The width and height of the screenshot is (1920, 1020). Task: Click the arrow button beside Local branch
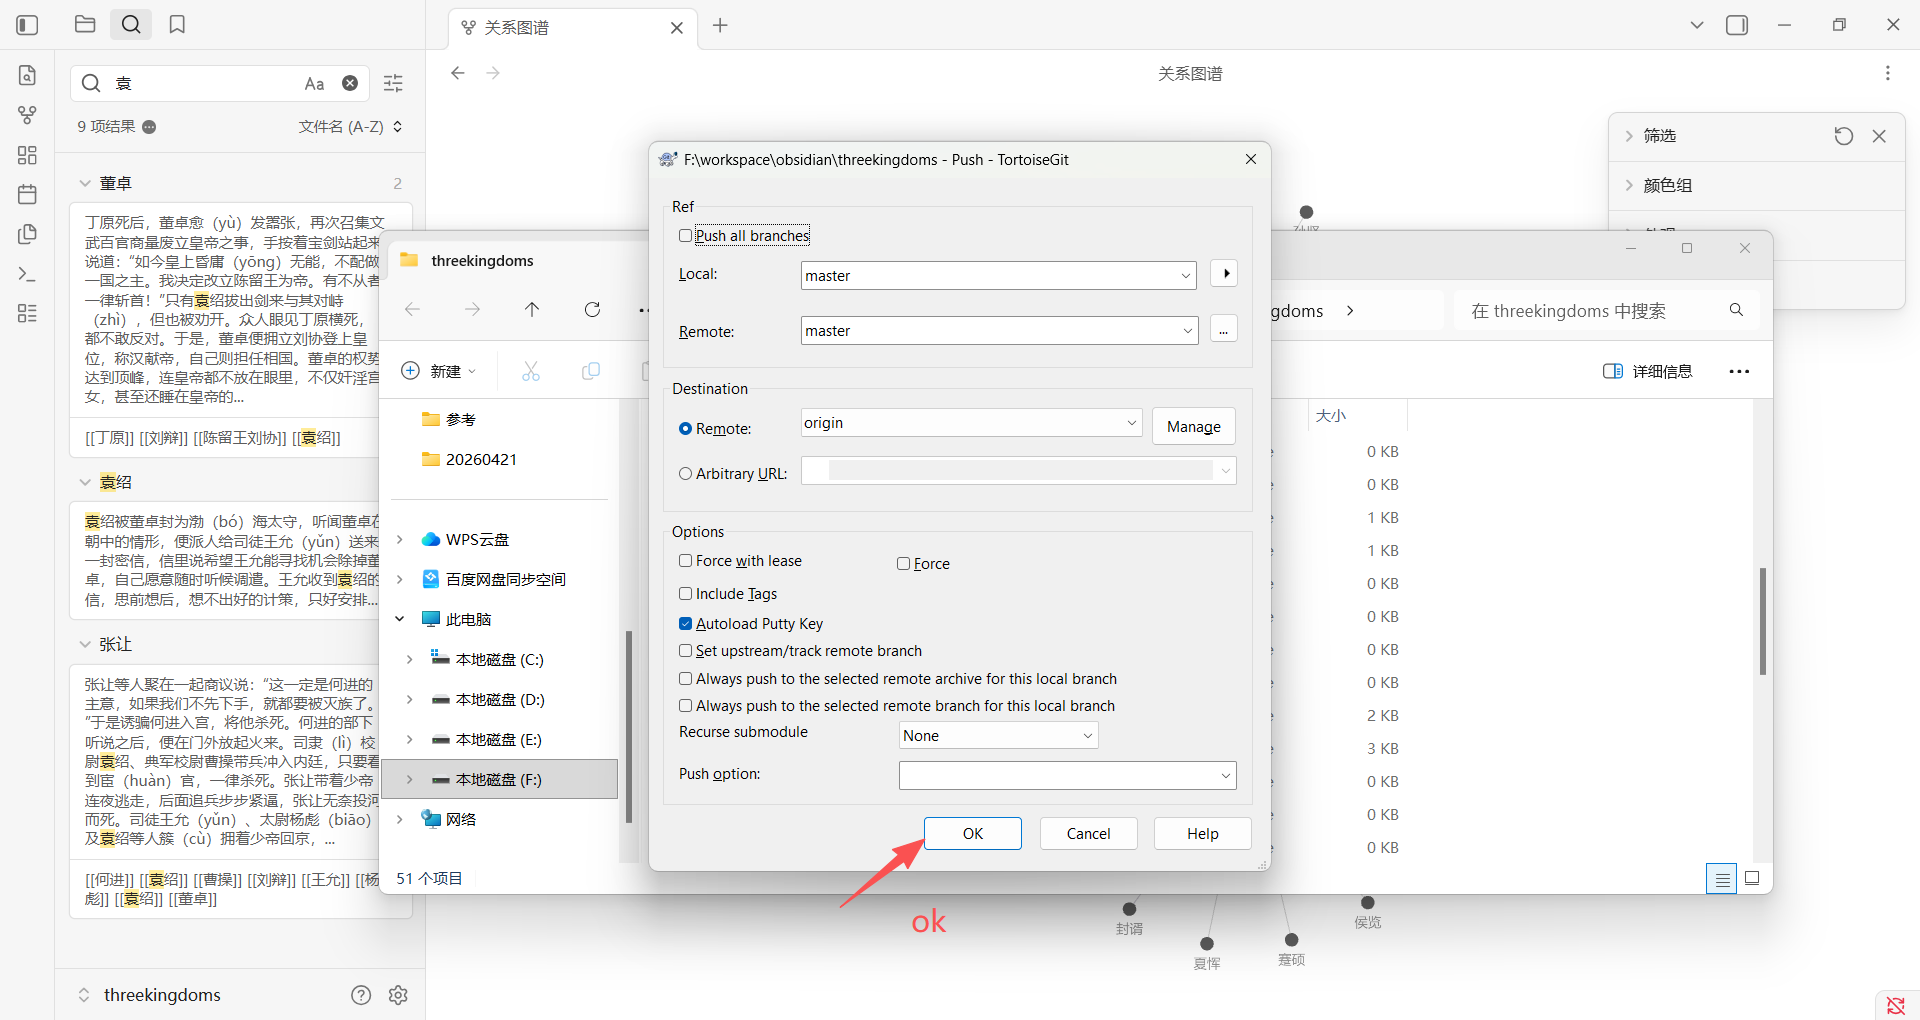point(1224,273)
